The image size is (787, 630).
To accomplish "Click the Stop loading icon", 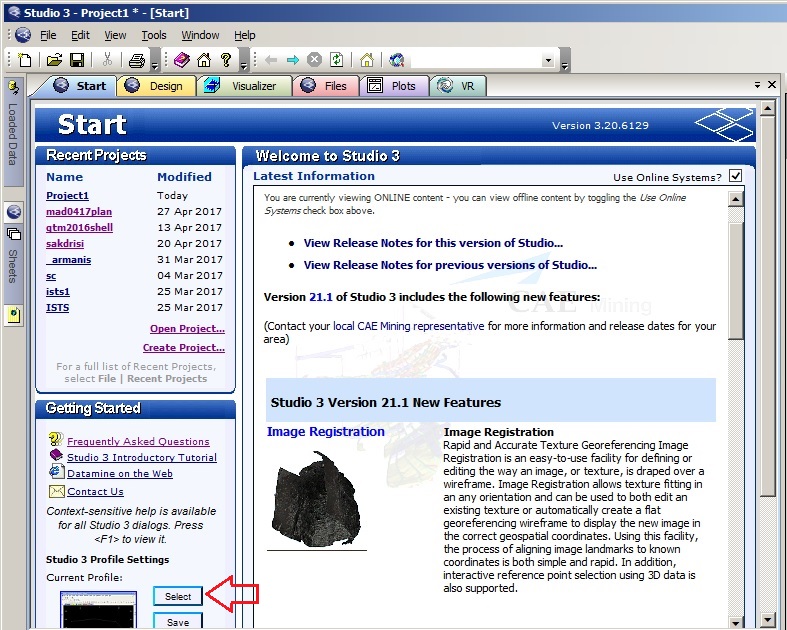I will pyautogui.click(x=314, y=60).
